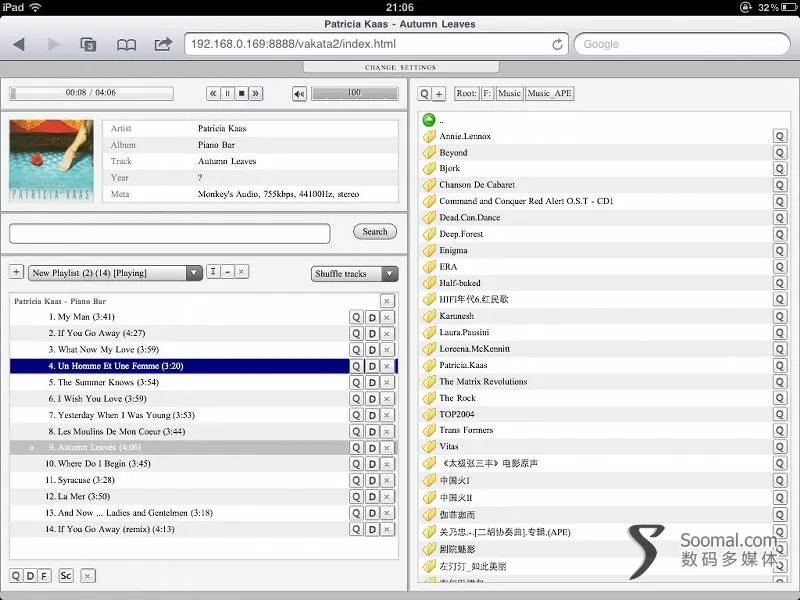Stop the playback
The width and height of the screenshot is (800, 600).
click(x=241, y=93)
